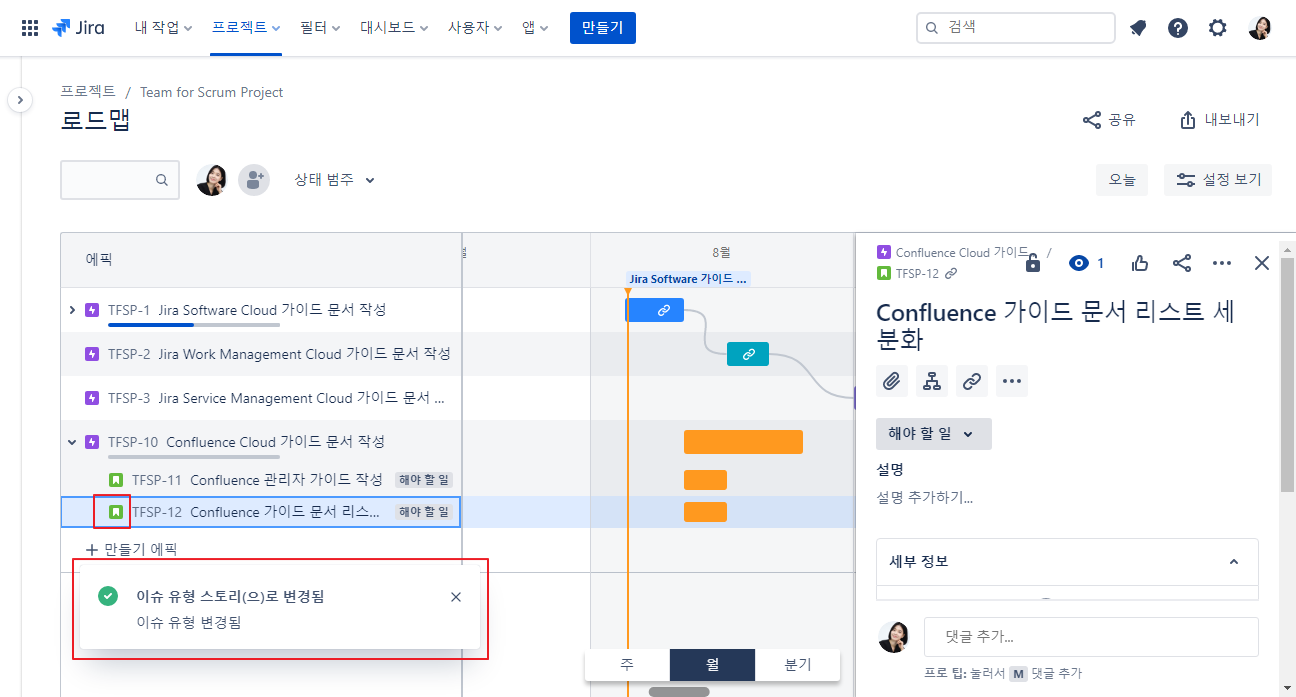This screenshot has width=1296, height=697.
Task: Click the export button 내보내기
Action: [x=1219, y=120]
